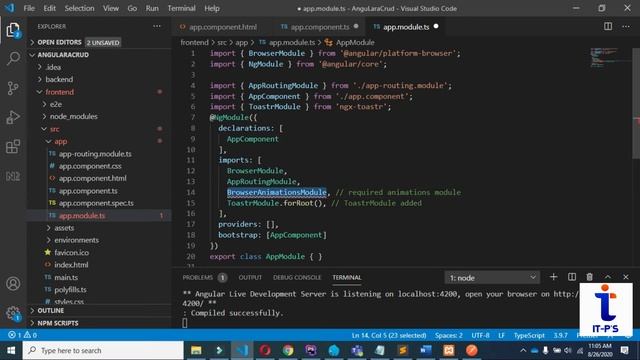Viewport: 640px width, 360px height.
Task: Open XAMPP from the taskbar
Action: tap(449, 350)
